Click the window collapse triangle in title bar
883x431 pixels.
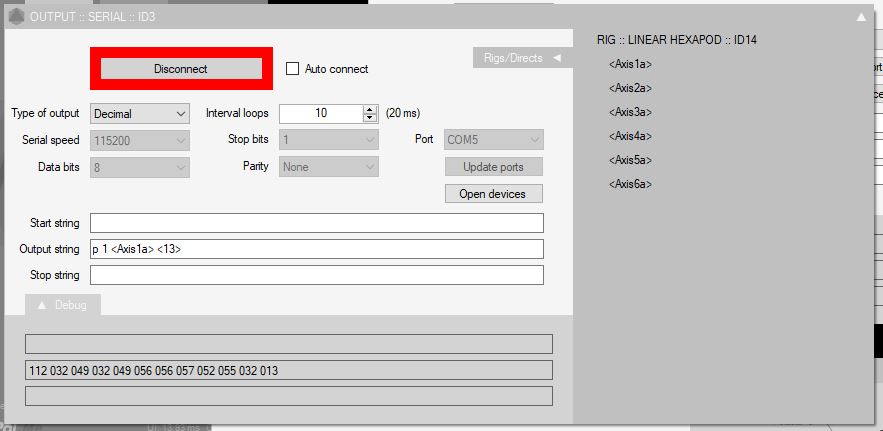tap(861, 17)
